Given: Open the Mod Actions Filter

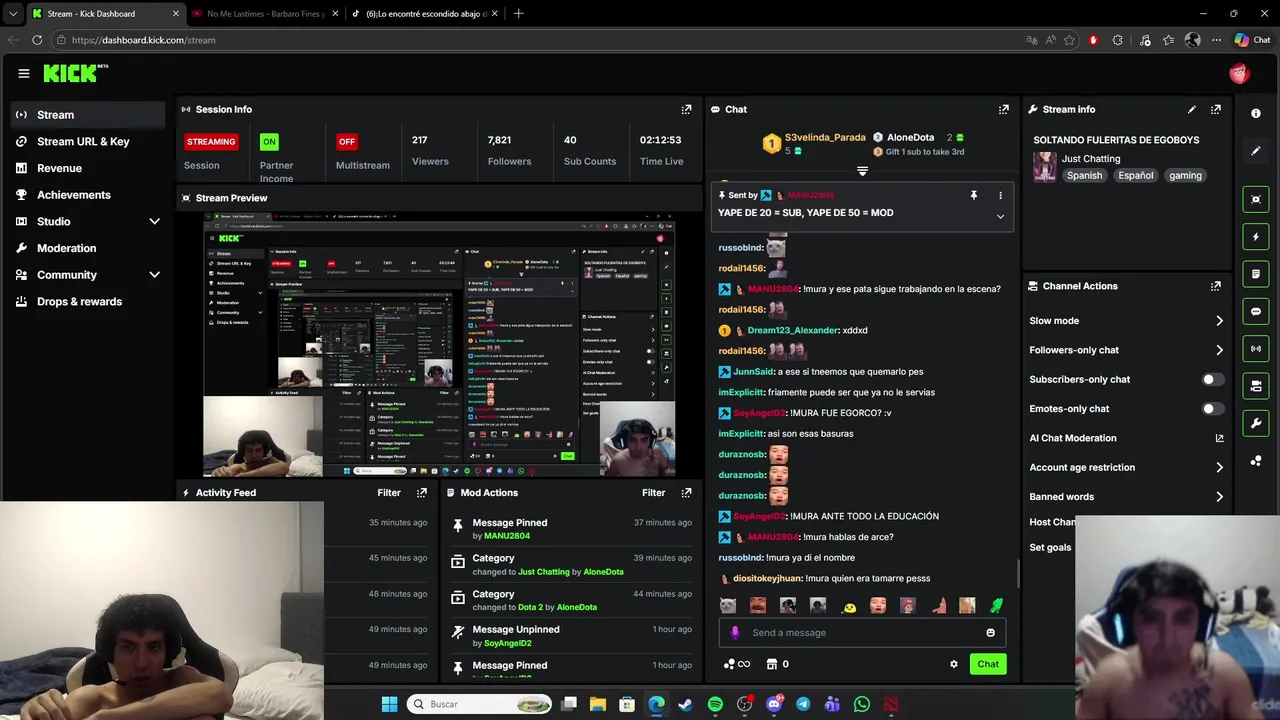Looking at the screenshot, I should pyautogui.click(x=653, y=493).
